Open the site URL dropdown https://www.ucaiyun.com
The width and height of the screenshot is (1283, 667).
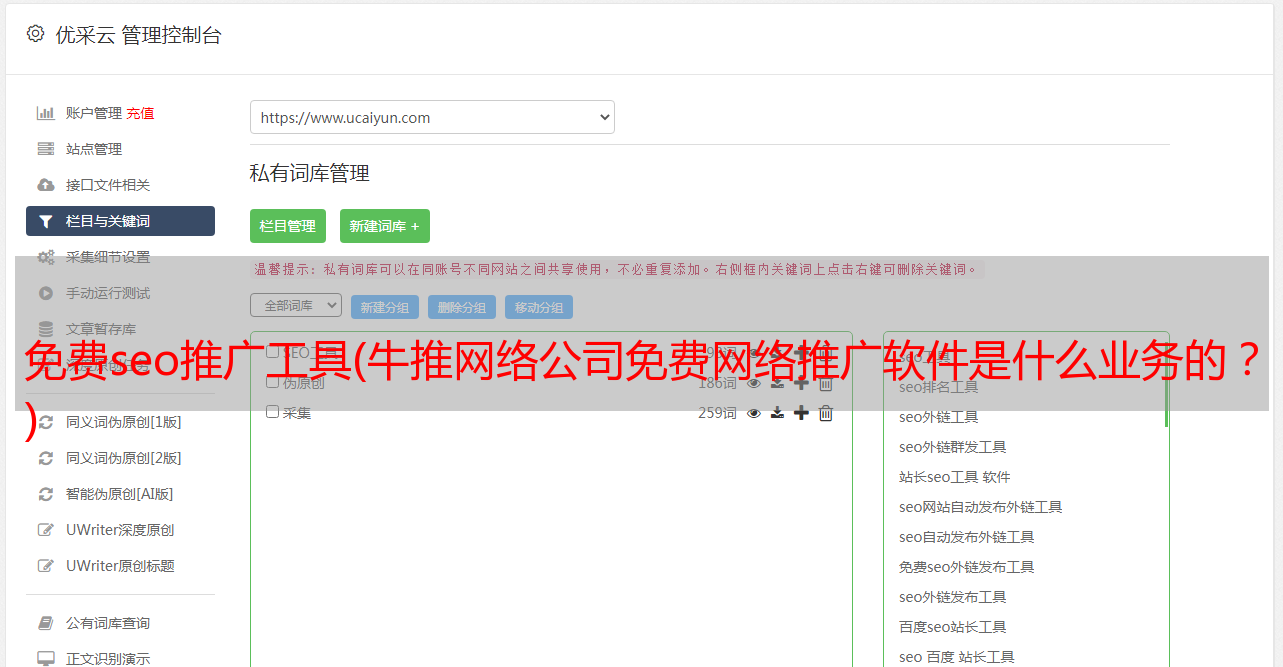[432, 117]
